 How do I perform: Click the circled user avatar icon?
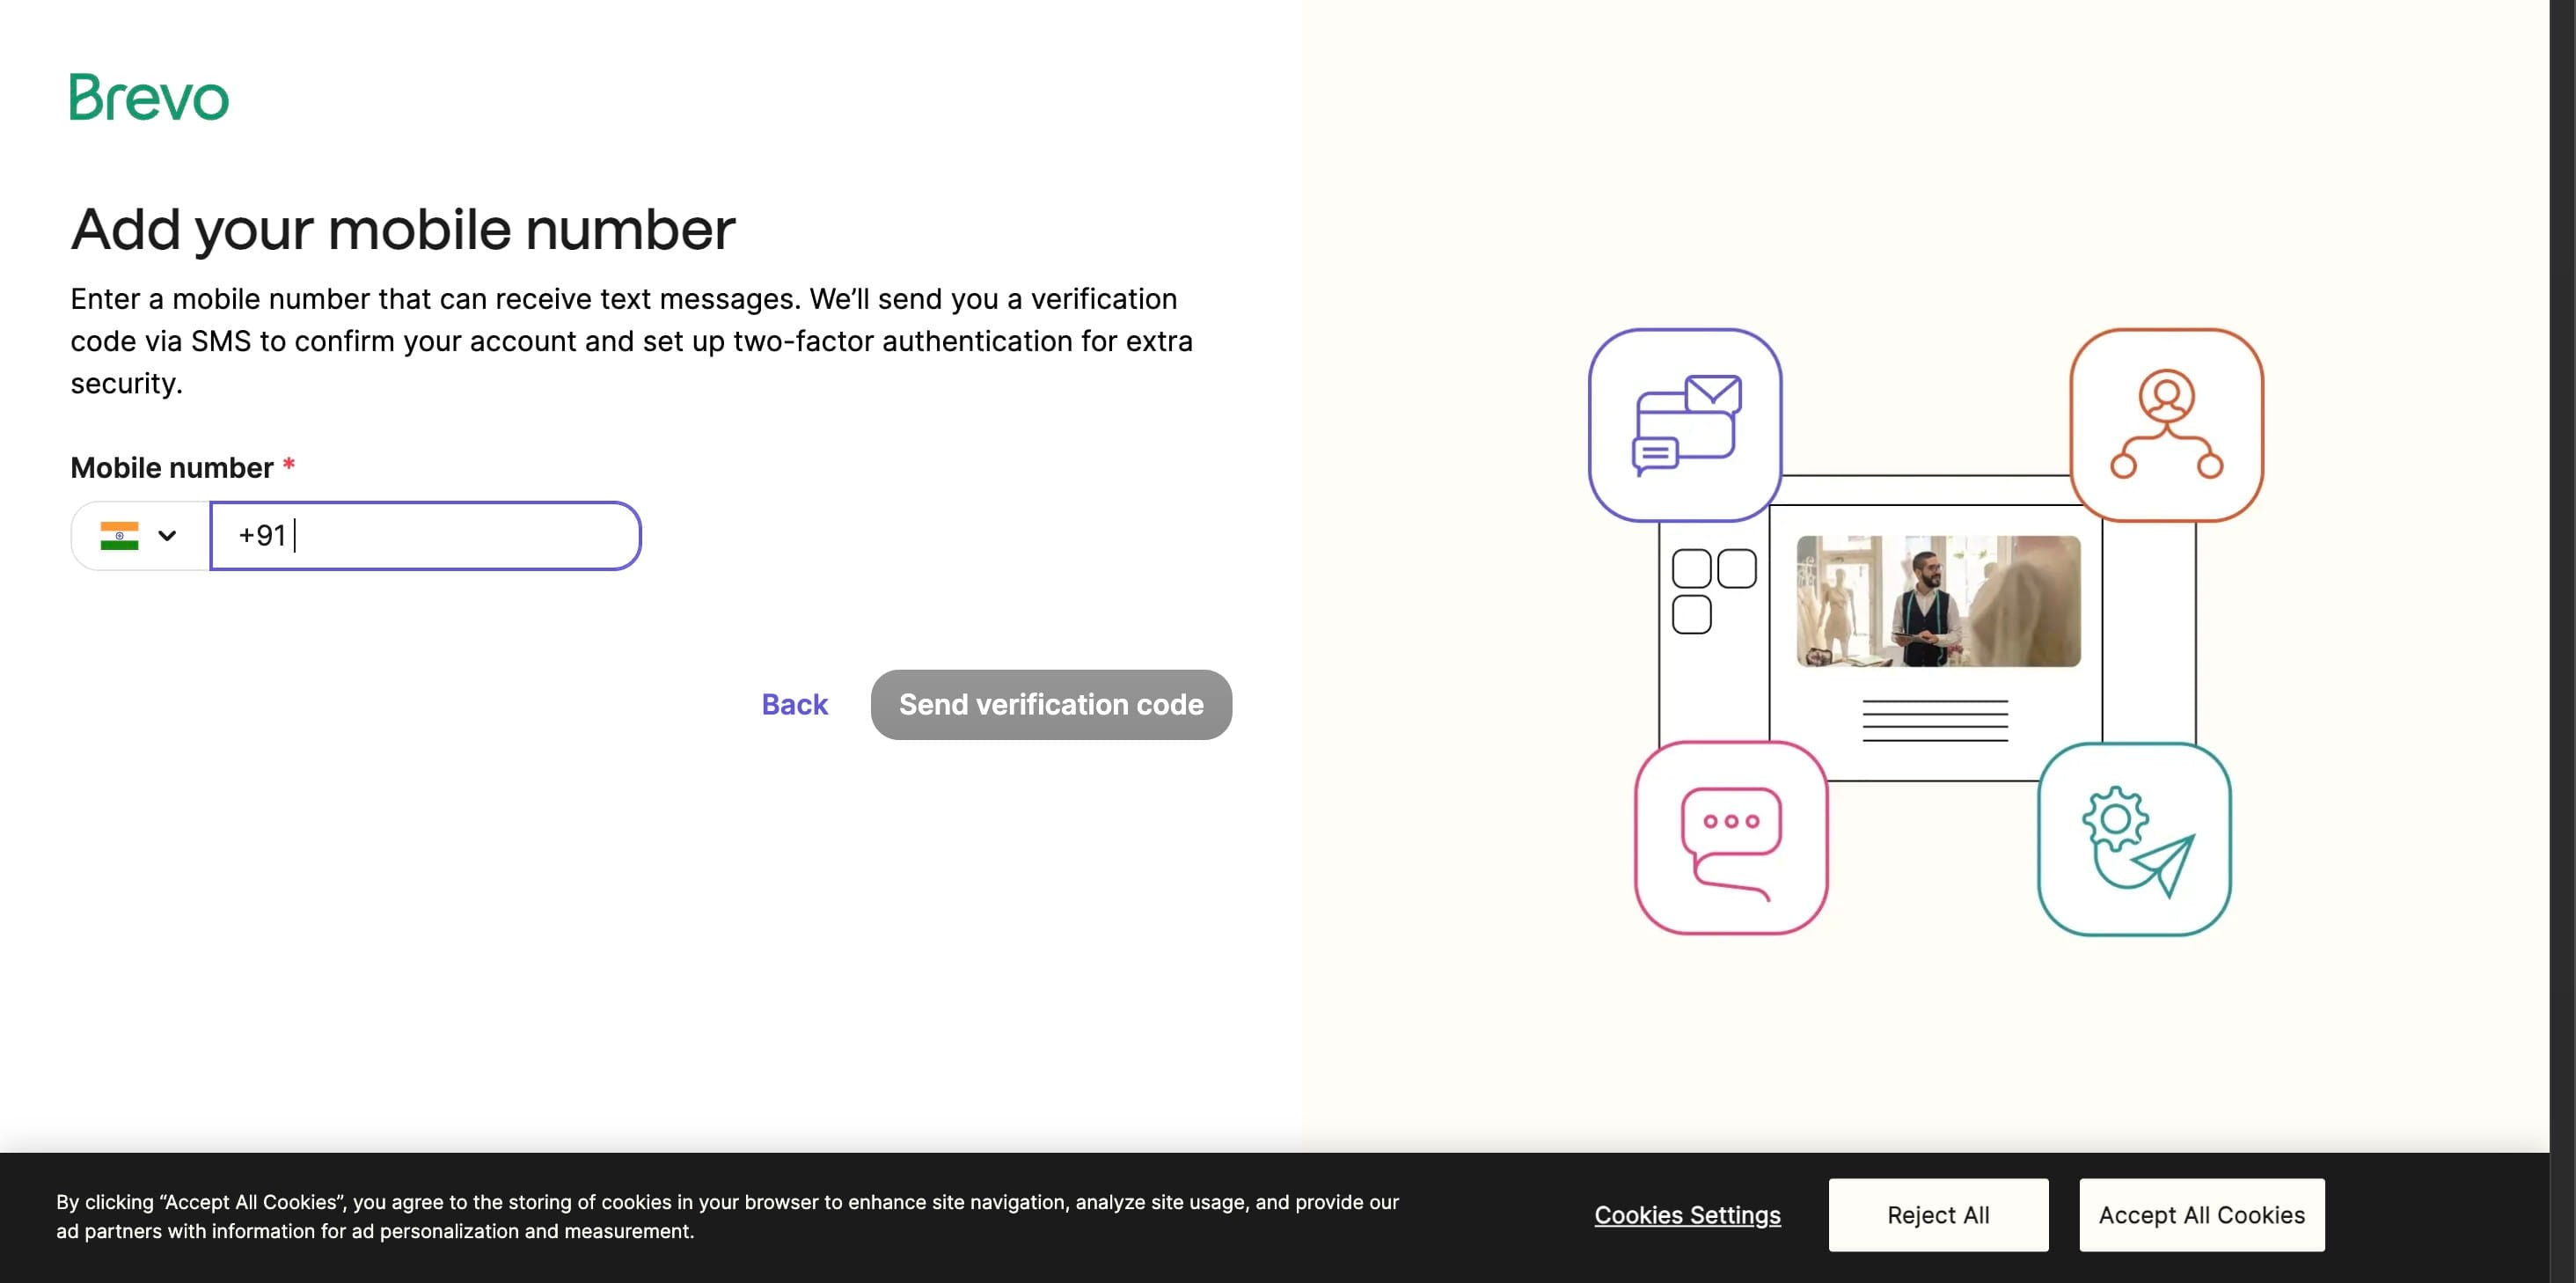[x=2167, y=394]
